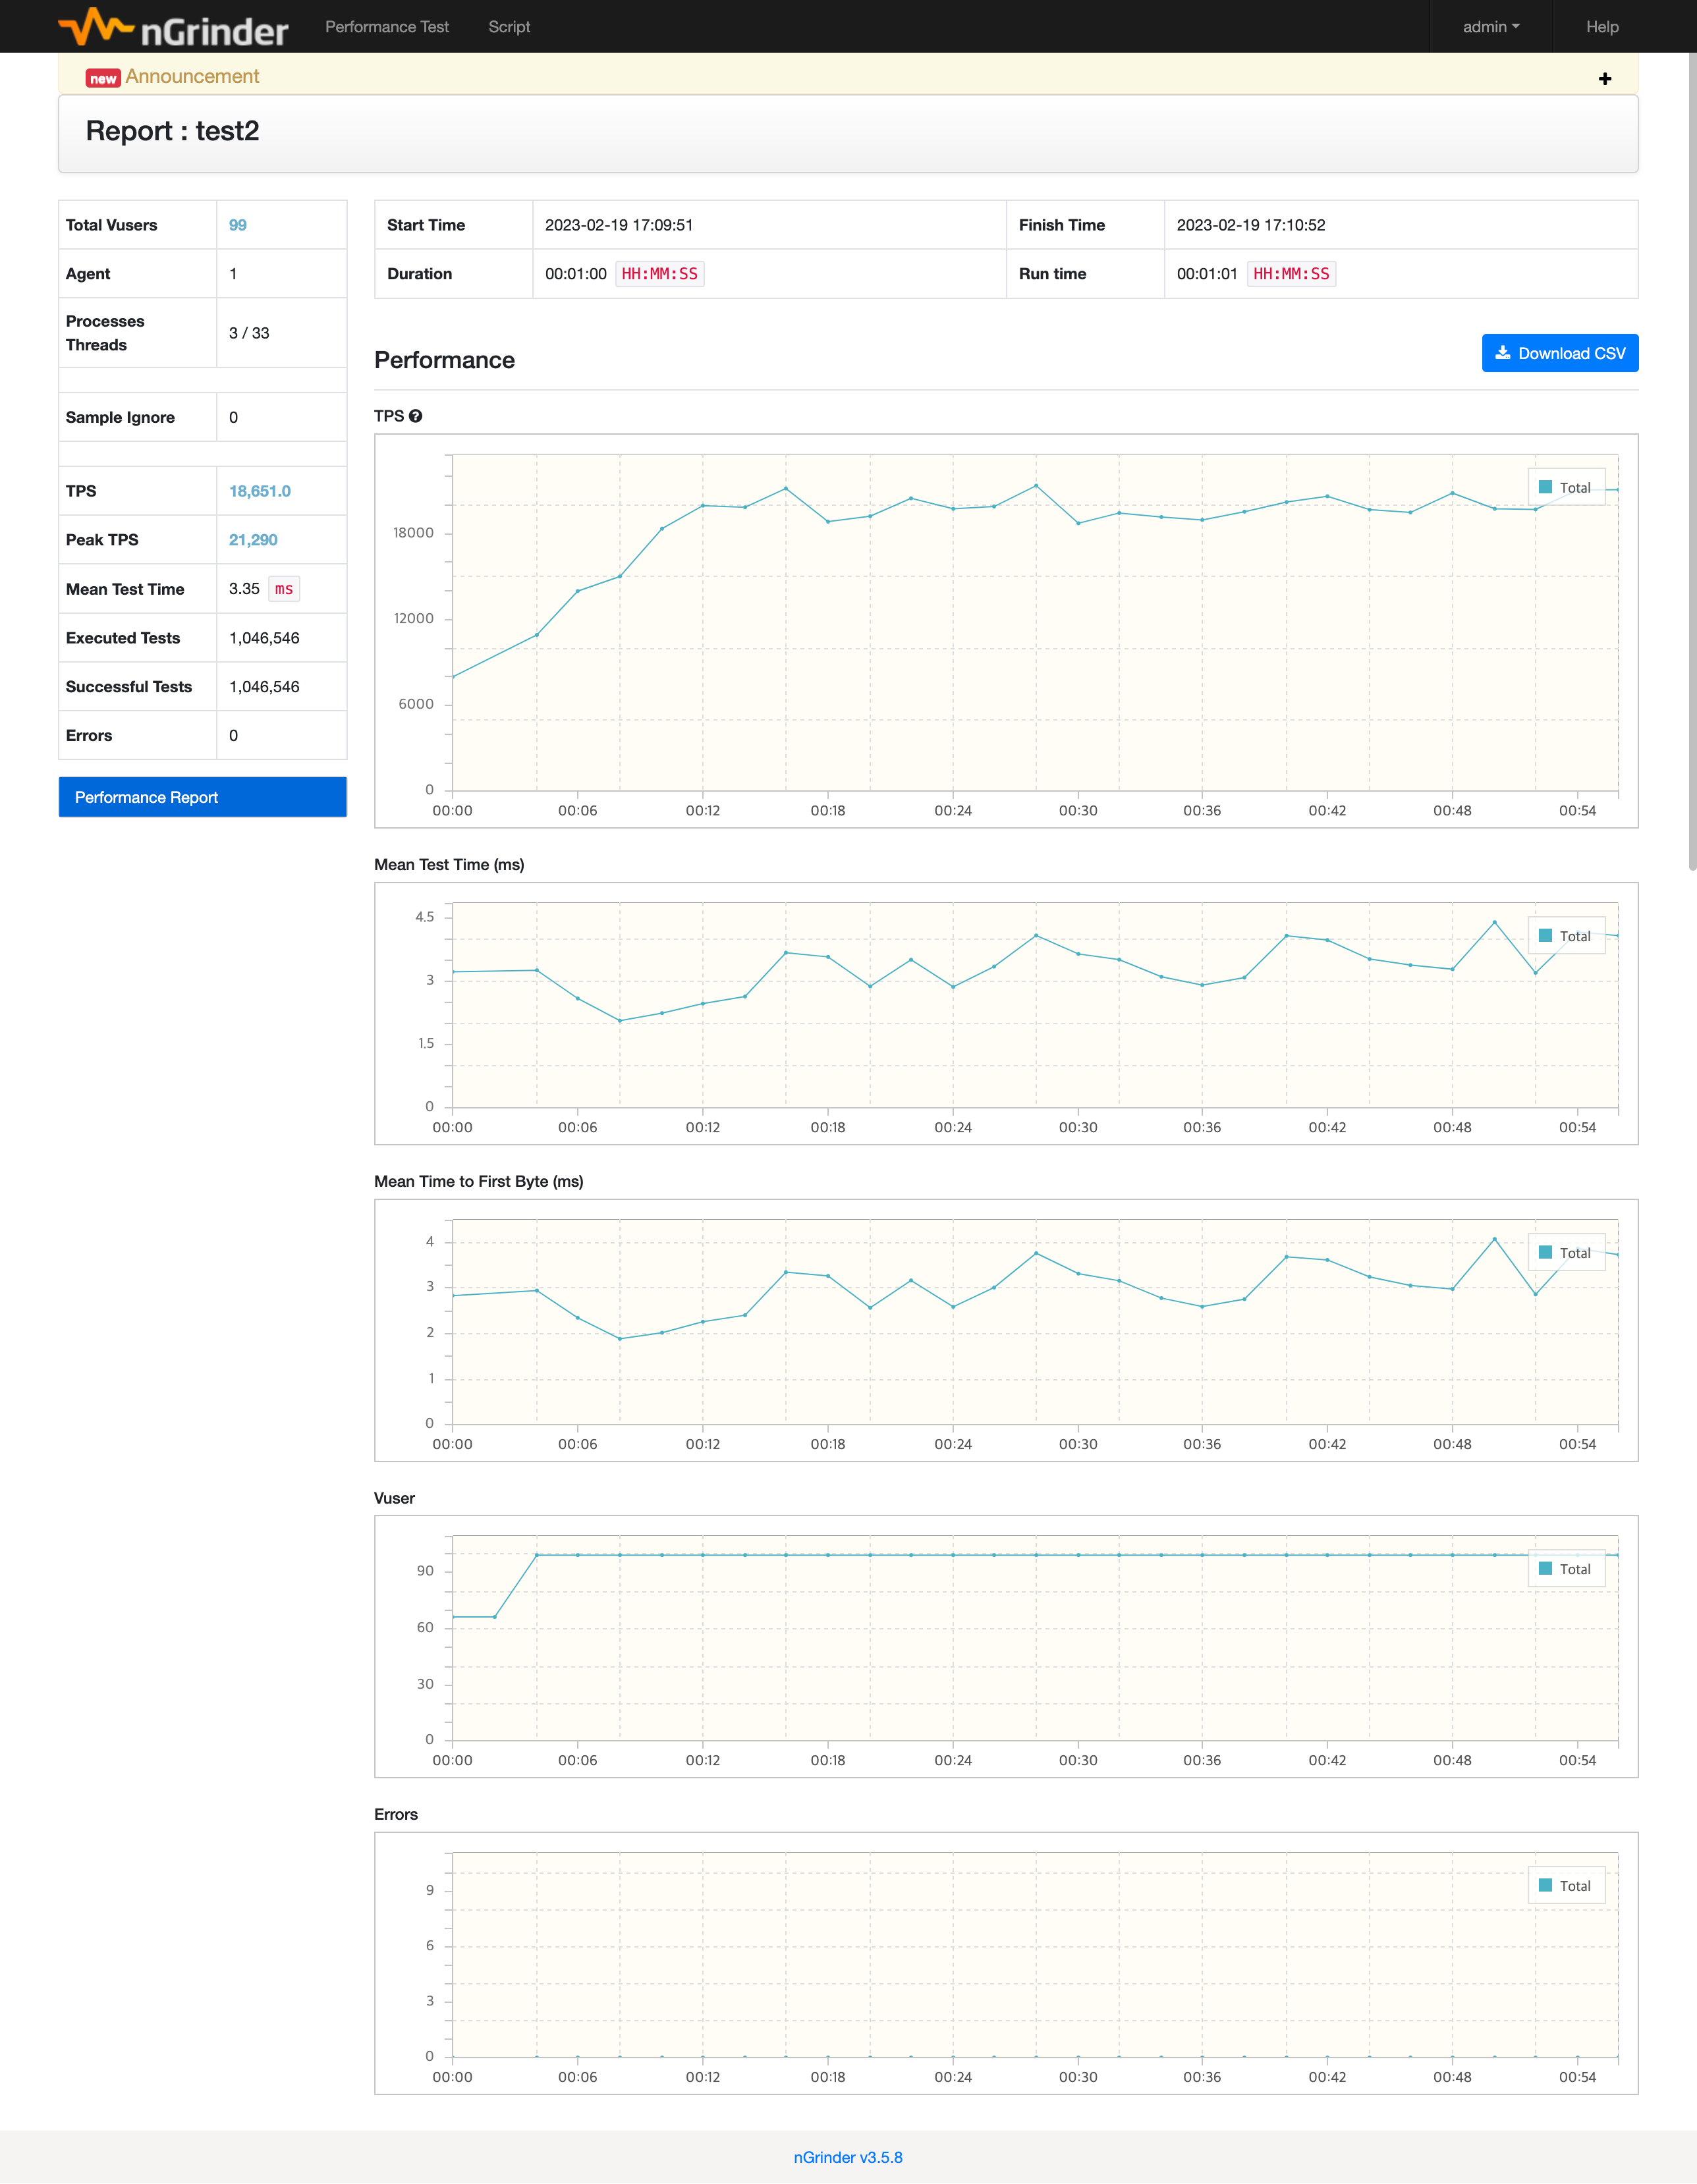The image size is (1697, 2184).
Task: Click the Total color swatch in the Errors chart legend
Action: pyautogui.click(x=1545, y=1886)
